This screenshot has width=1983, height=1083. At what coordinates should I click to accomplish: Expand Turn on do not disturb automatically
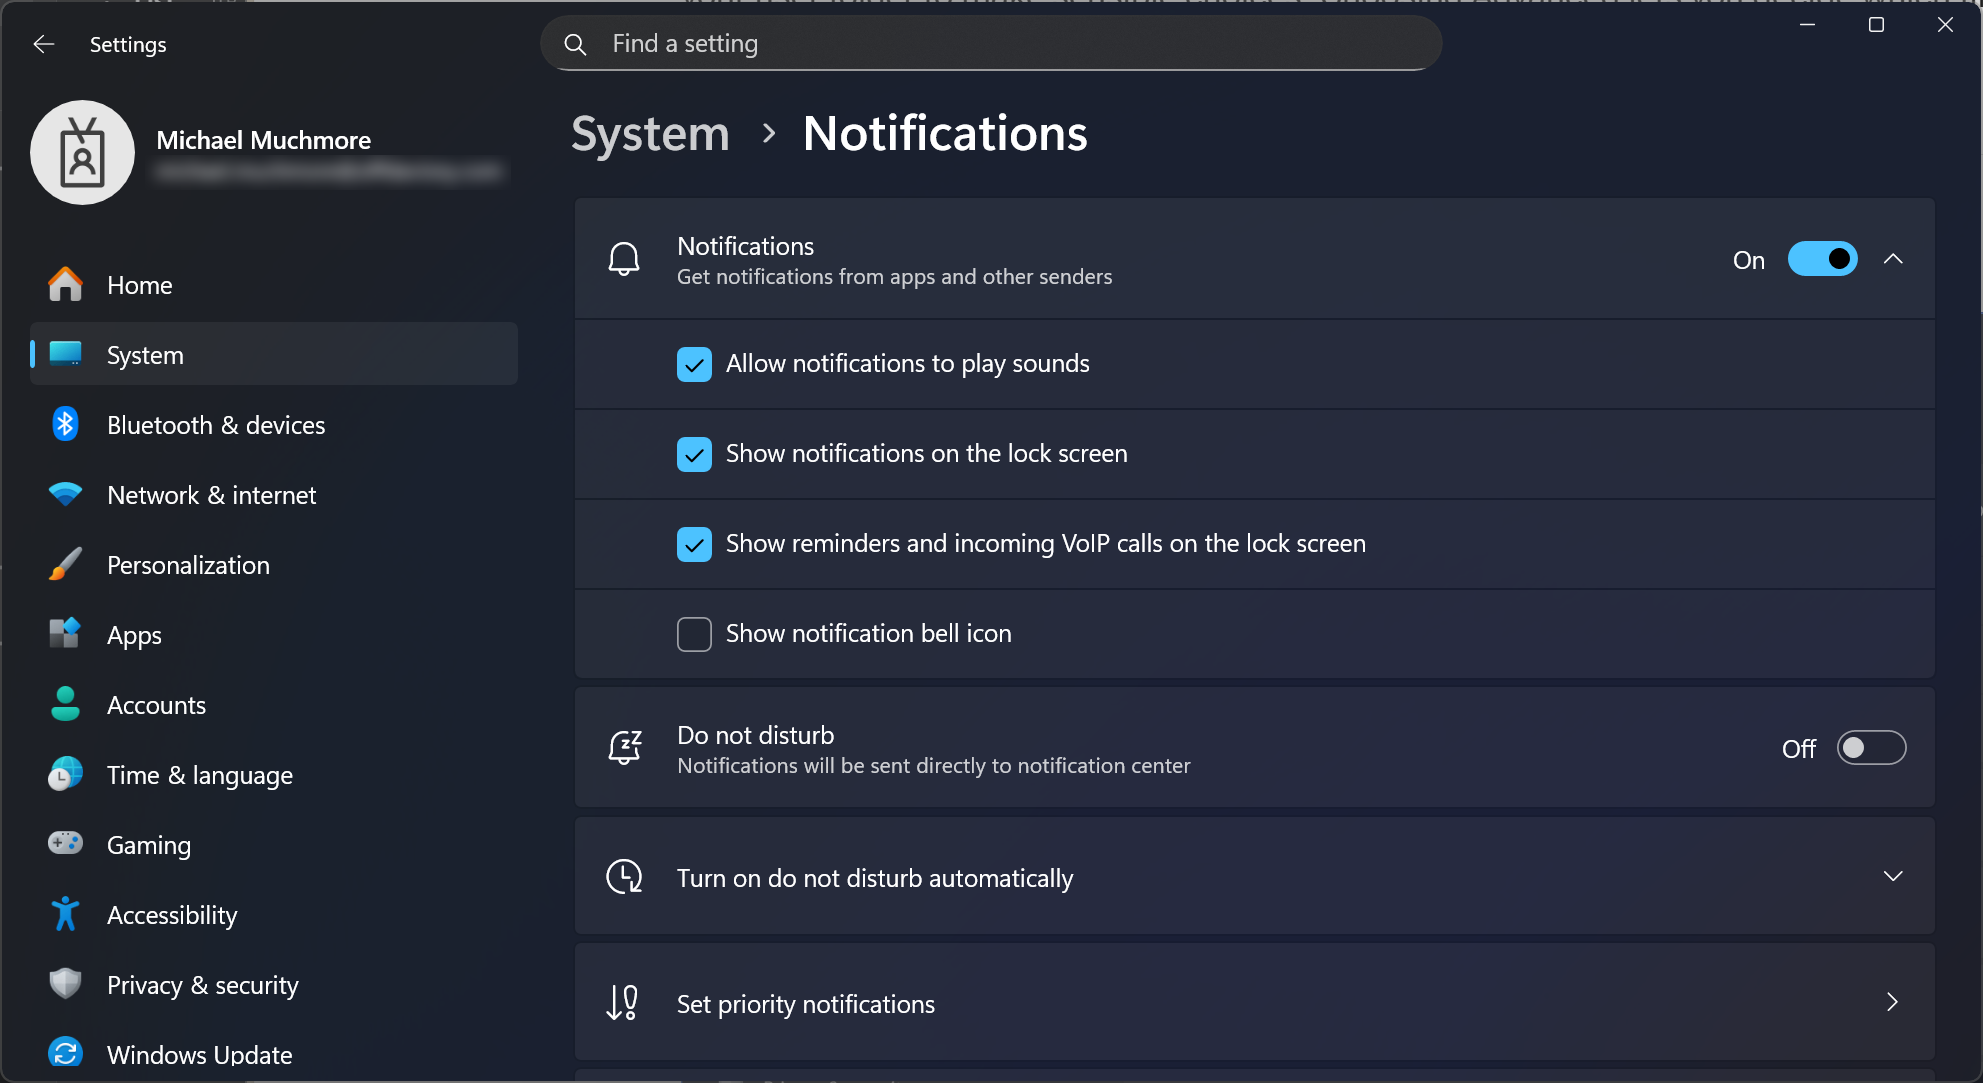click(1893, 876)
